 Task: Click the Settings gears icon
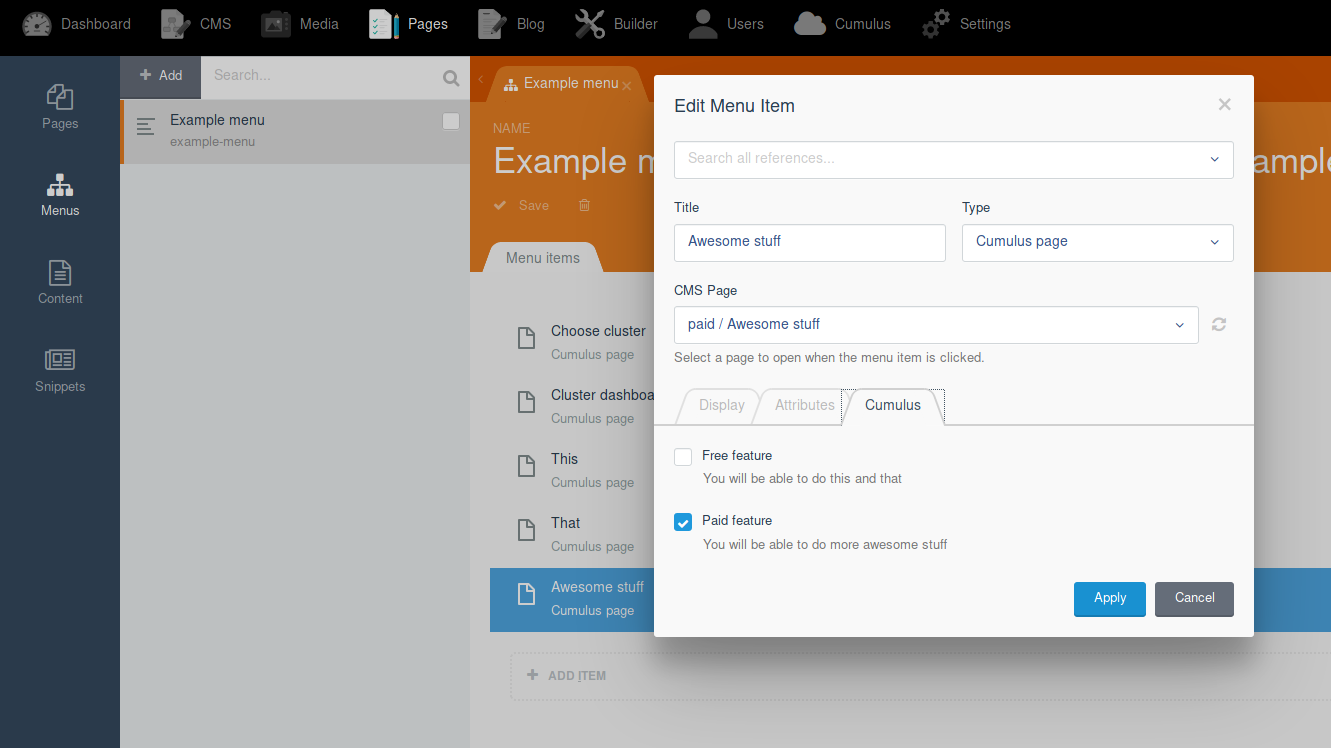pos(936,24)
